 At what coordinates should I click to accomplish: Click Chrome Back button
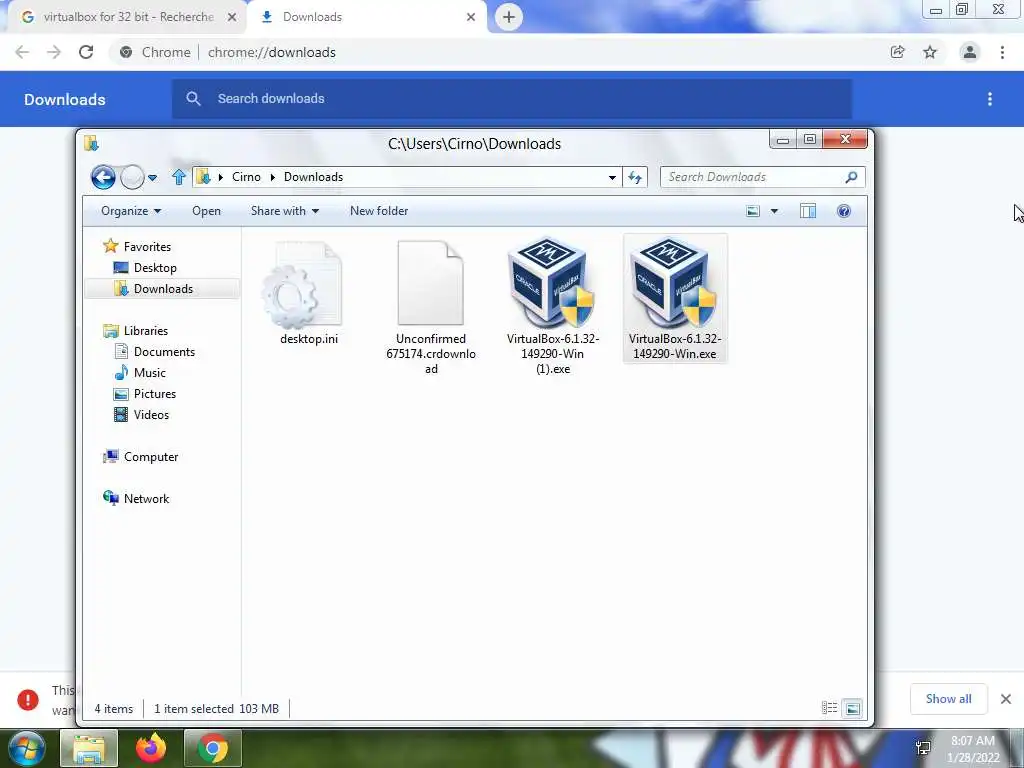(22, 52)
